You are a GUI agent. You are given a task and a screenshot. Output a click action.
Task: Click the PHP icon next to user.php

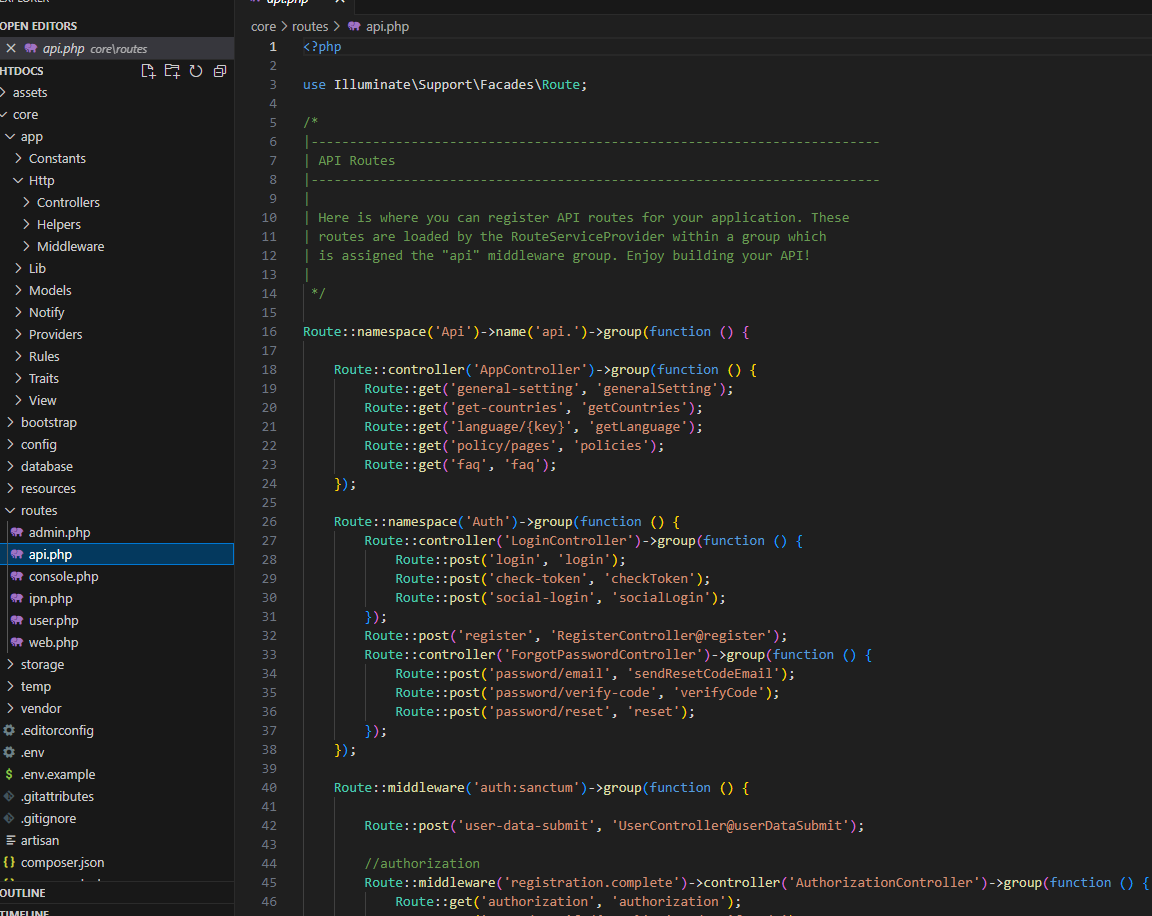point(17,621)
